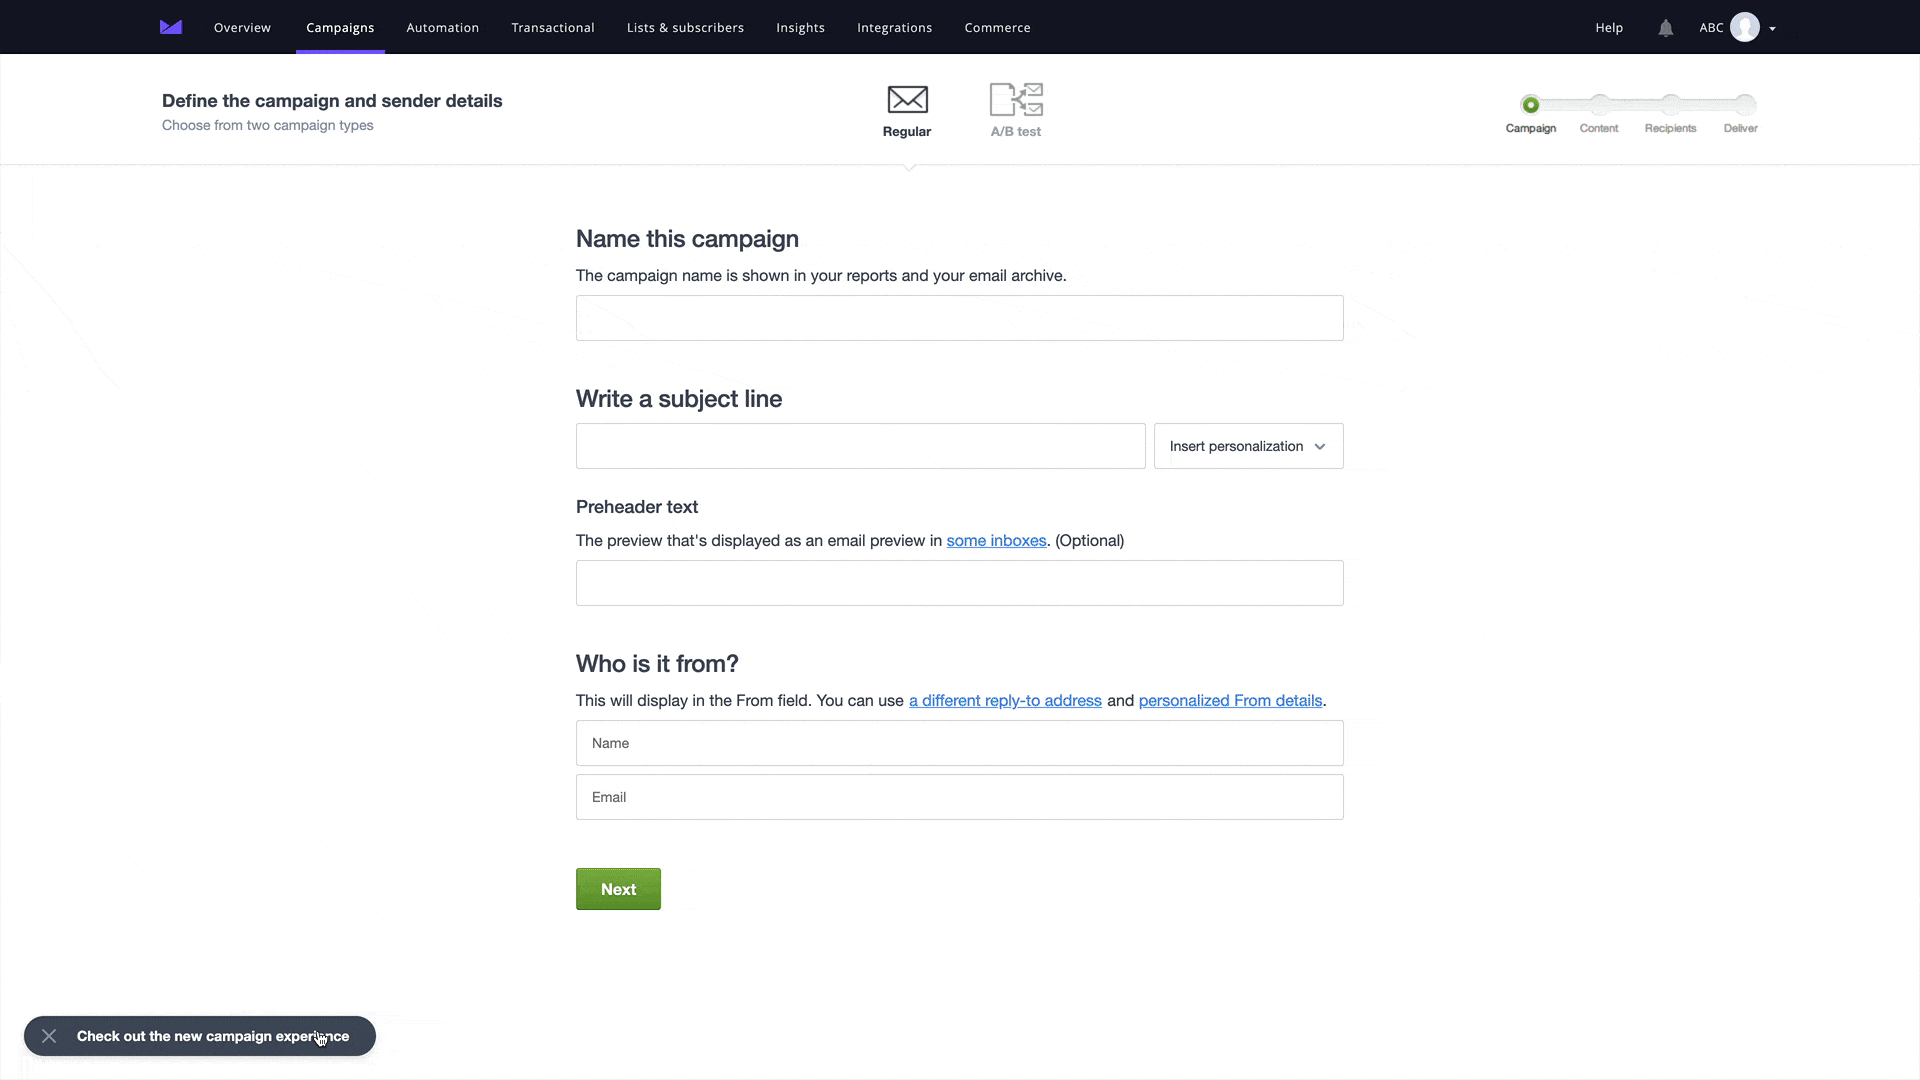The image size is (1920, 1080).
Task: Click the user avatar icon
Action: coord(1745,27)
